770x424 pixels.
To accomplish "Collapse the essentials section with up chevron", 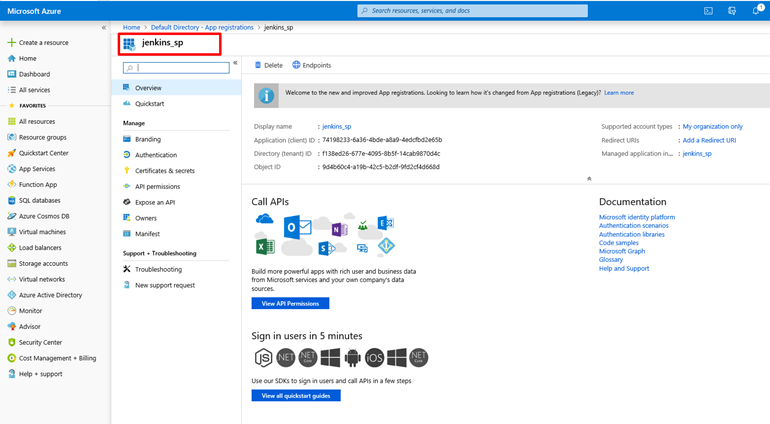I will pos(589,179).
